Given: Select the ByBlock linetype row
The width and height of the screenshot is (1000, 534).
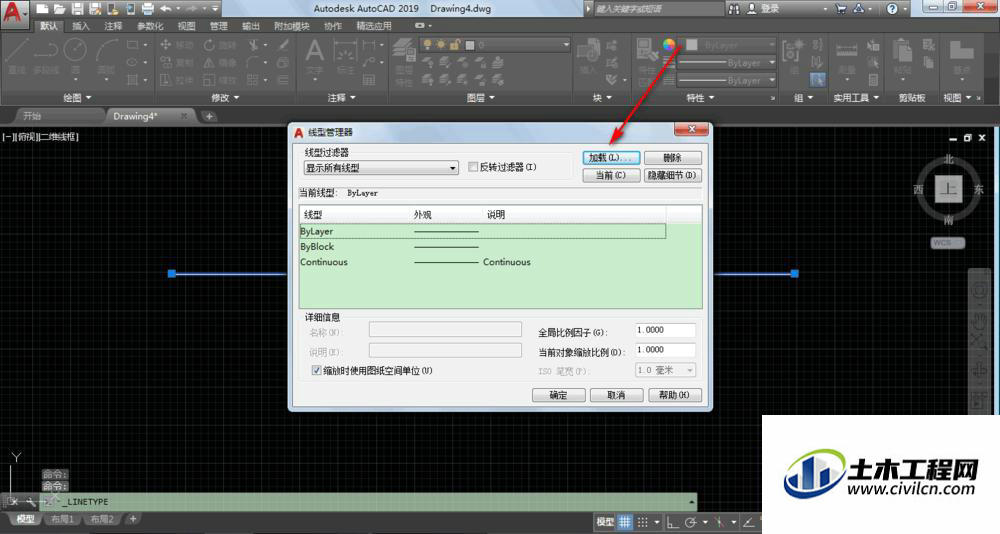Looking at the screenshot, I should coord(482,247).
